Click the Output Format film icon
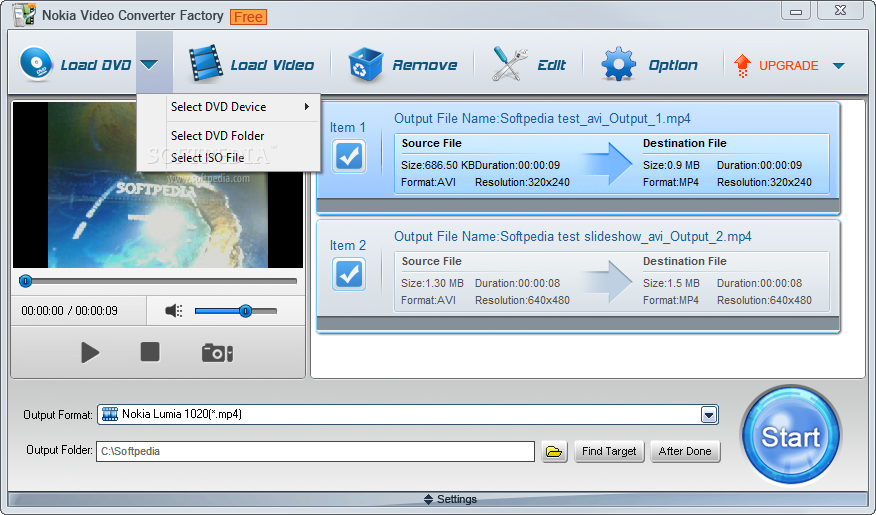The height and width of the screenshot is (515, 876). [x=110, y=414]
